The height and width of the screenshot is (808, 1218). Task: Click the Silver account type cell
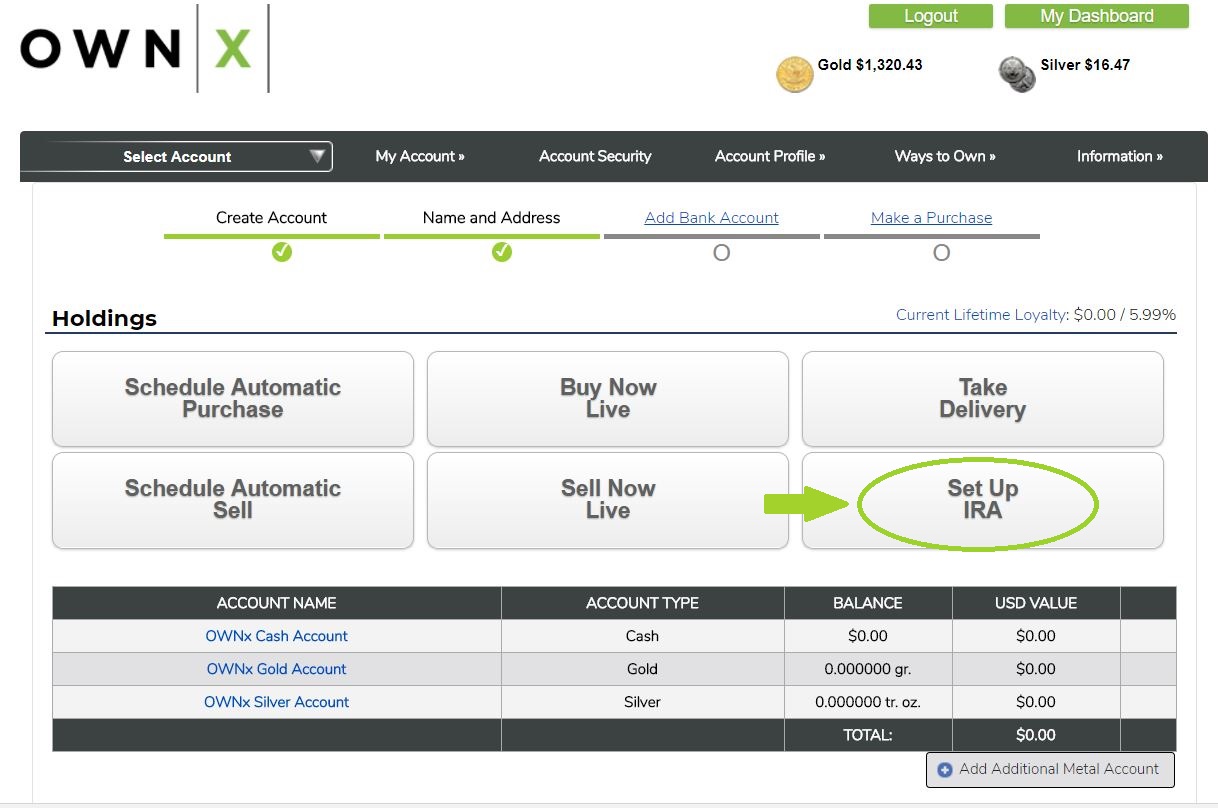pos(643,702)
